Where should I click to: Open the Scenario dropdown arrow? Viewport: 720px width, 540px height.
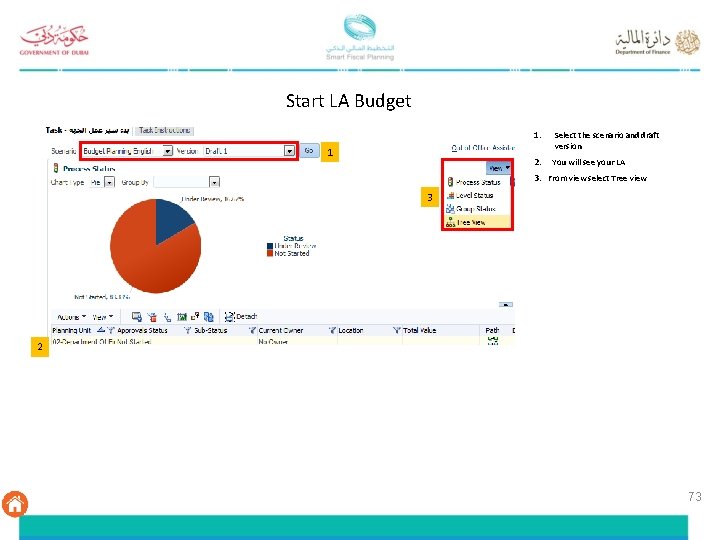[x=168, y=151]
